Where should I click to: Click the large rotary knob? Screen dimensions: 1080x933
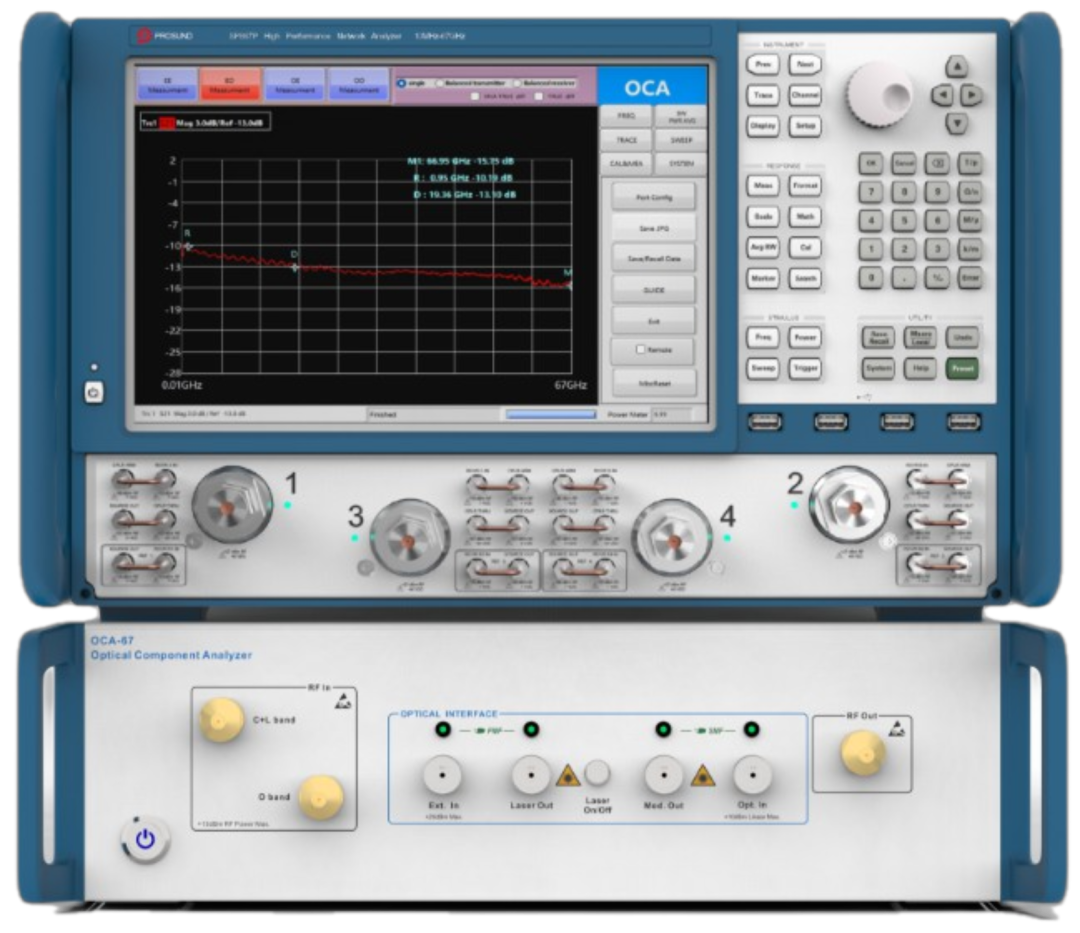point(880,95)
